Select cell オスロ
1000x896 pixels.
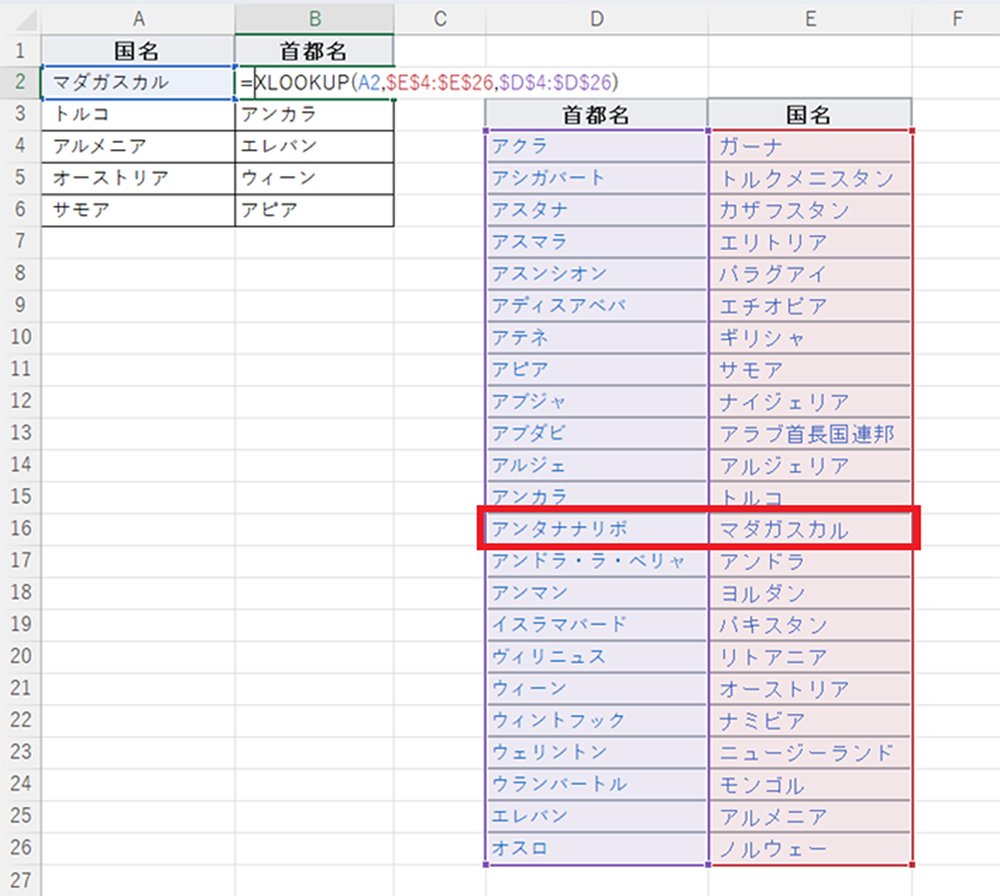[x=597, y=848]
